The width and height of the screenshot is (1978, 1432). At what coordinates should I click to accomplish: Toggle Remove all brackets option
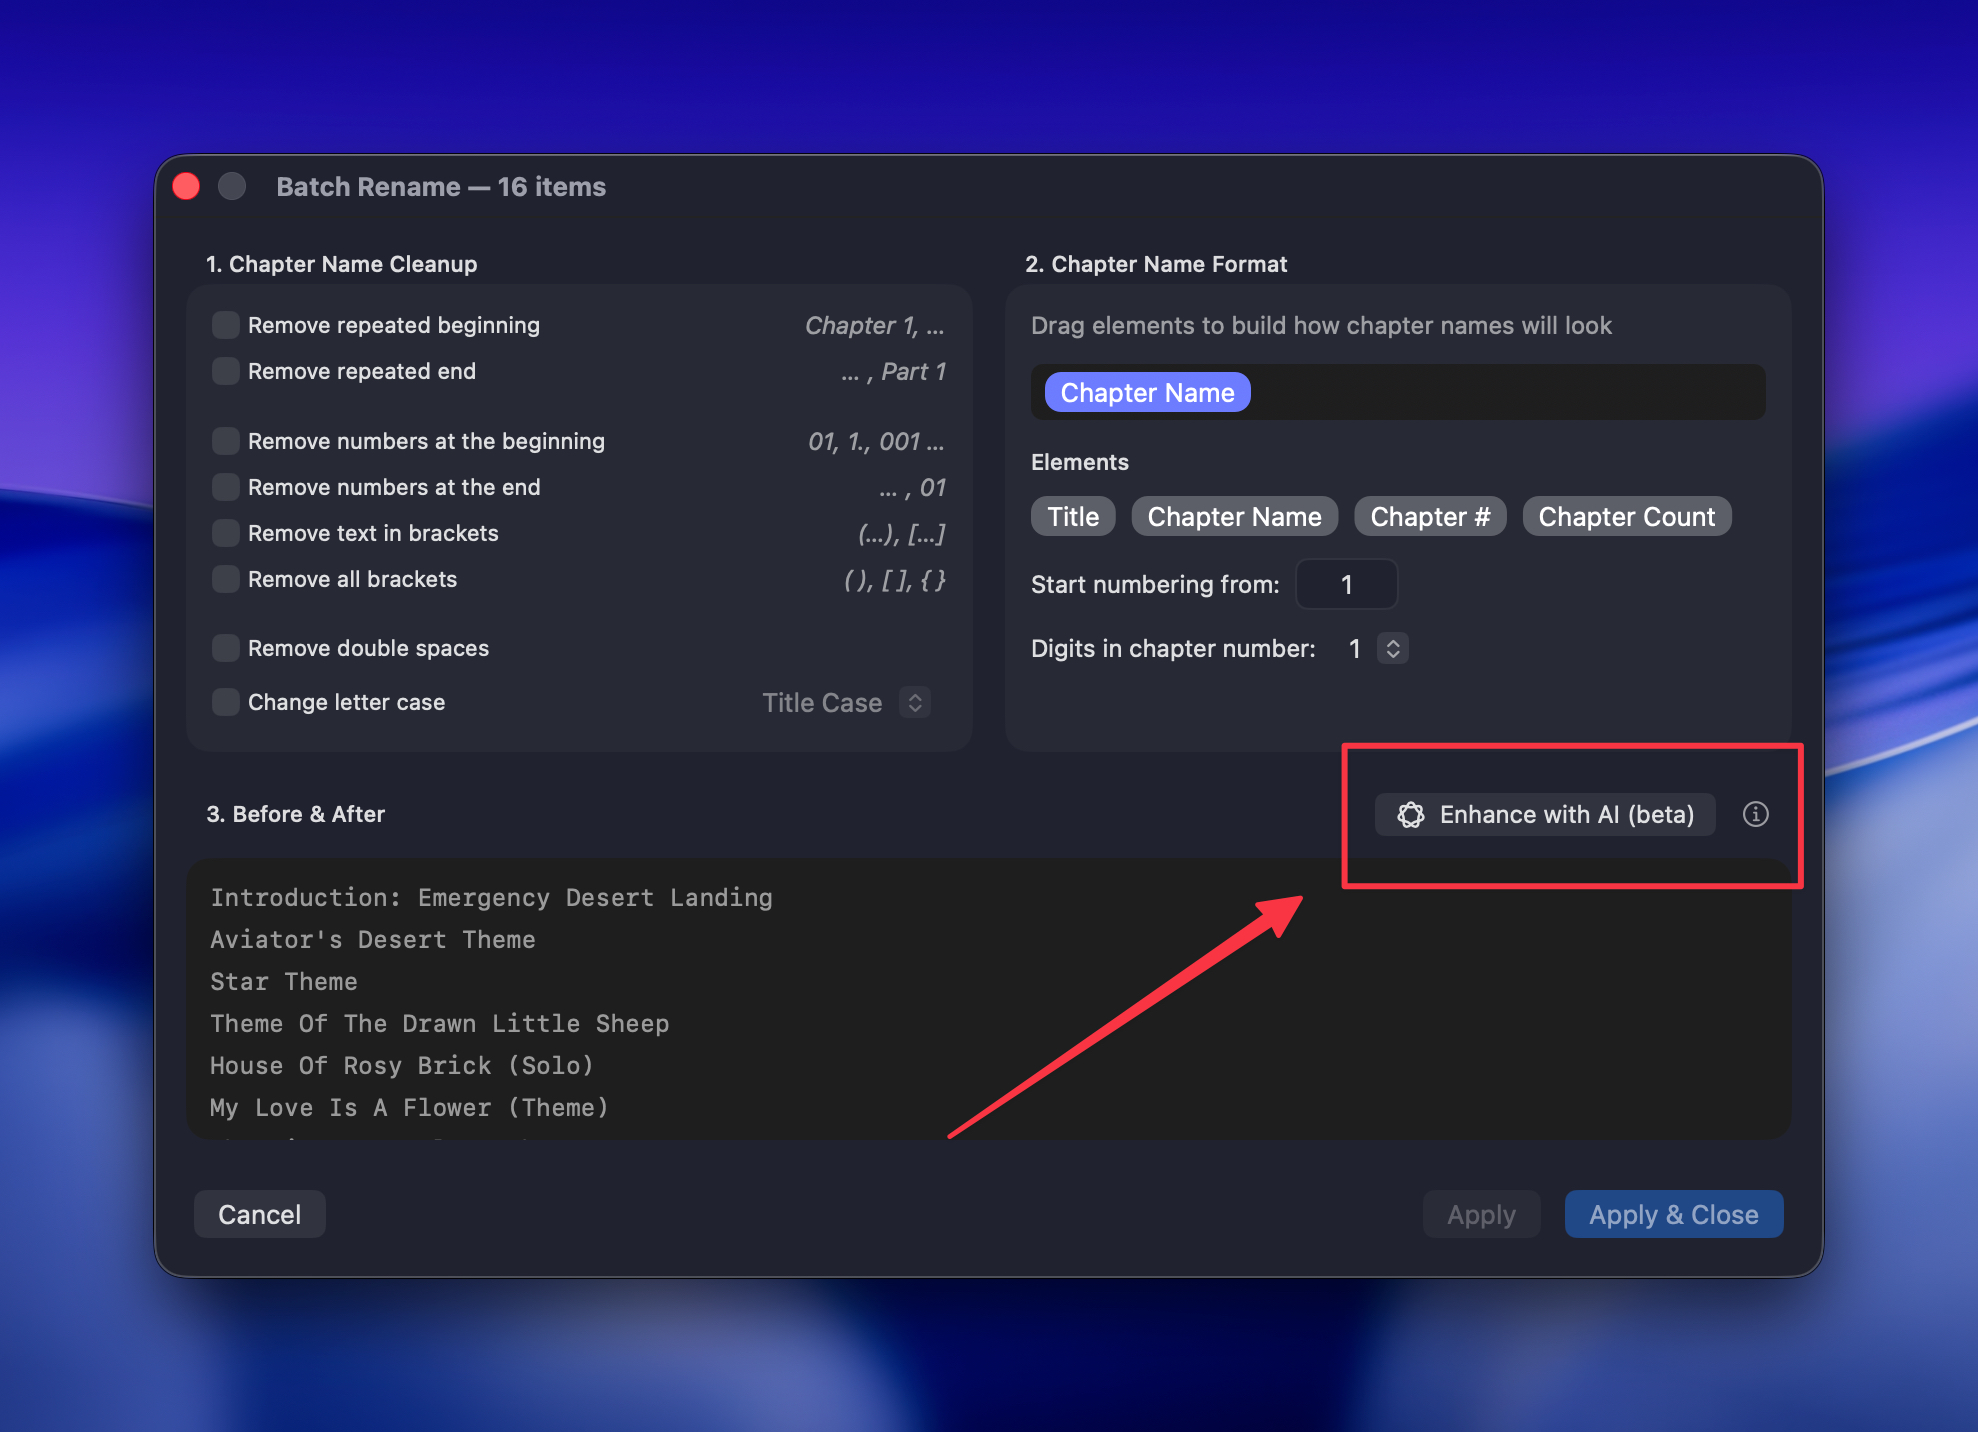point(226,579)
